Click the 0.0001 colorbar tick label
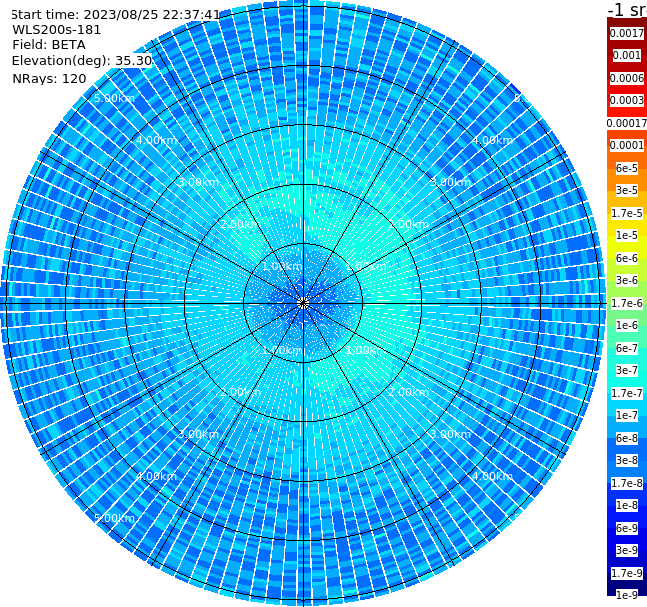647x607 pixels. (627, 145)
